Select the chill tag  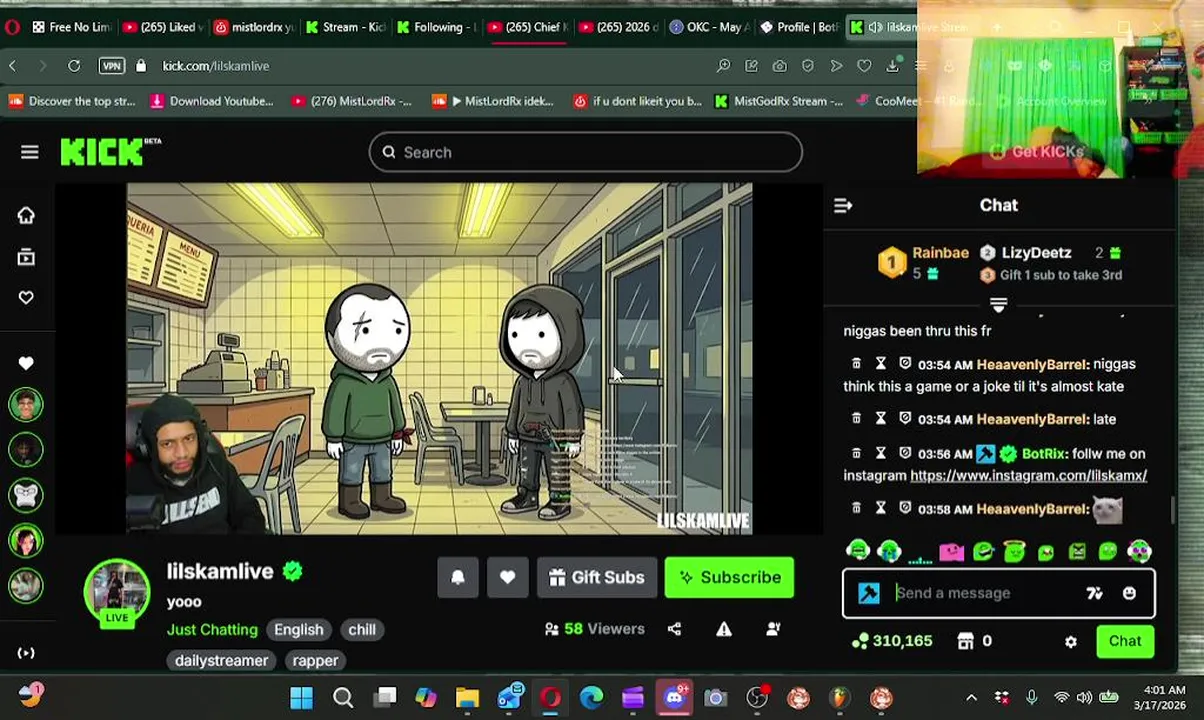362,629
